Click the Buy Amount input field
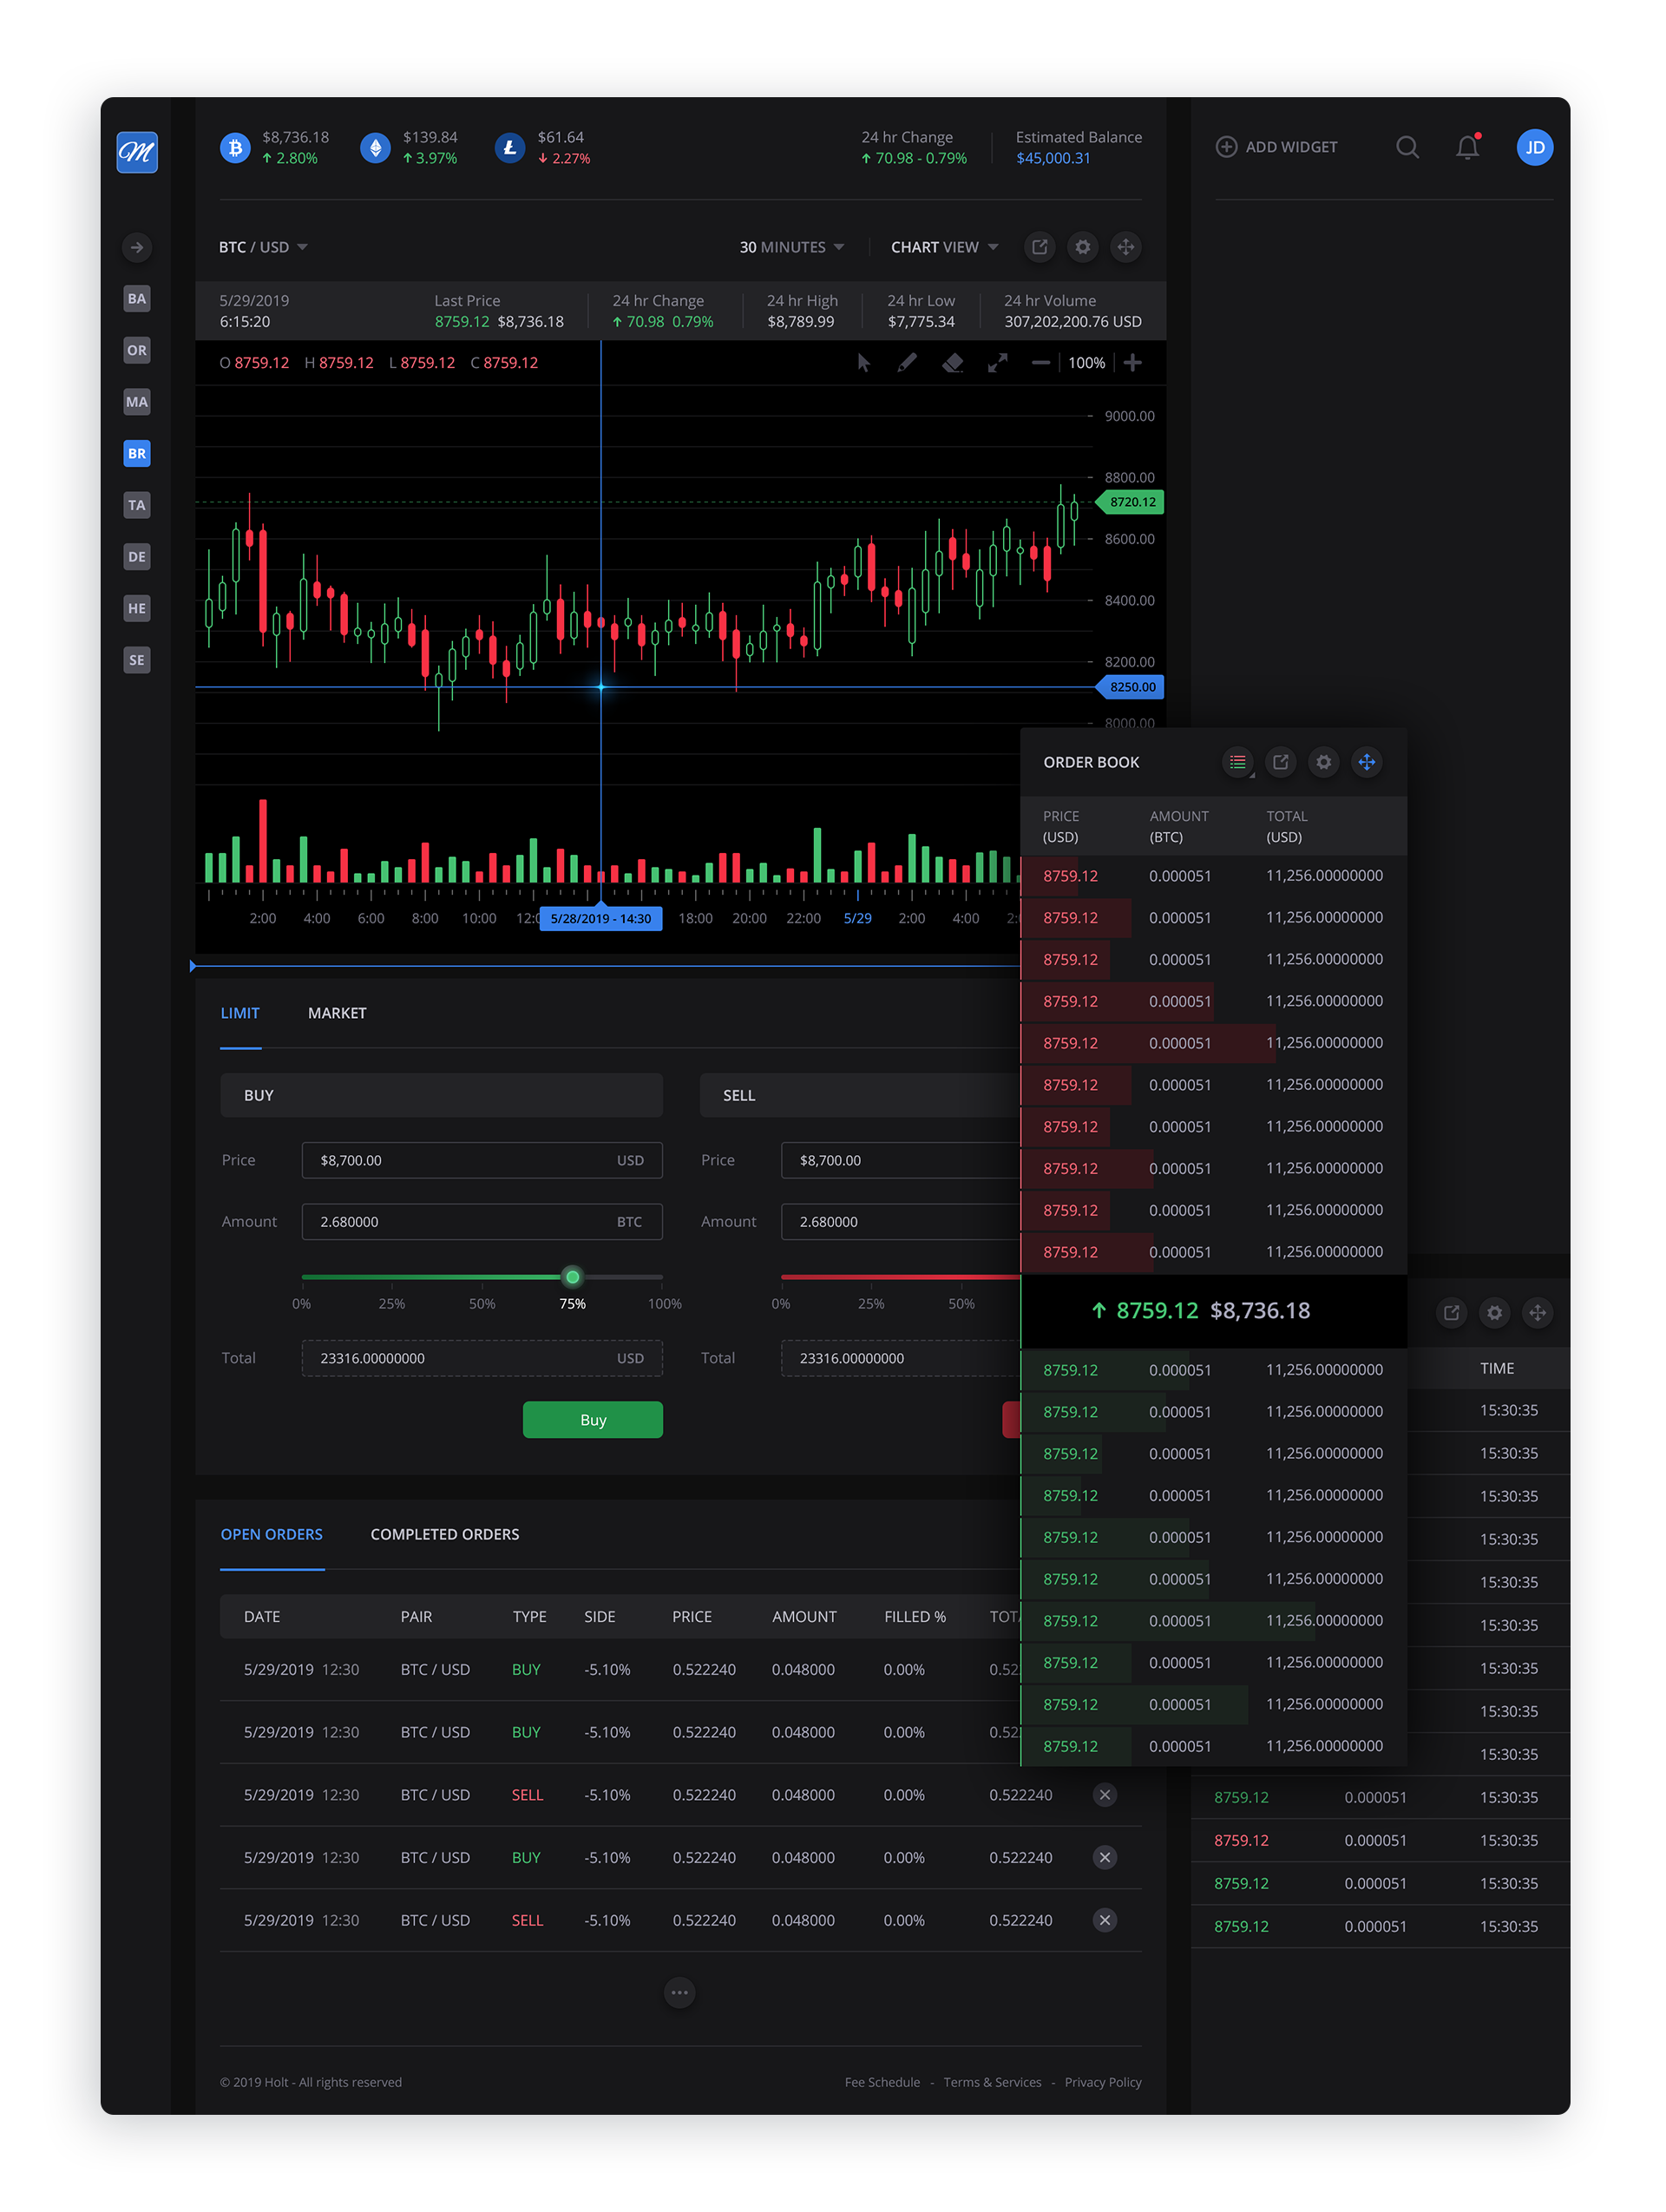This screenshot has height=2212, width=1666. click(x=482, y=1222)
